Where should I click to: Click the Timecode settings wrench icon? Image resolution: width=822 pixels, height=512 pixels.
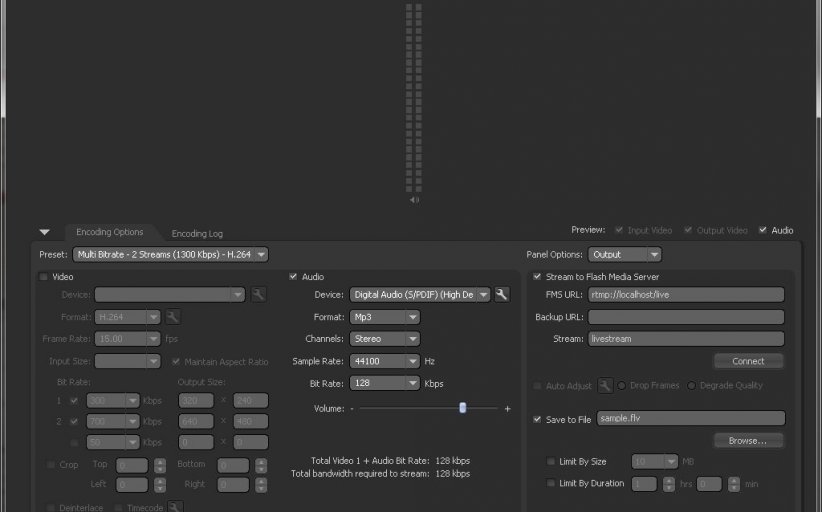point(174,507)
